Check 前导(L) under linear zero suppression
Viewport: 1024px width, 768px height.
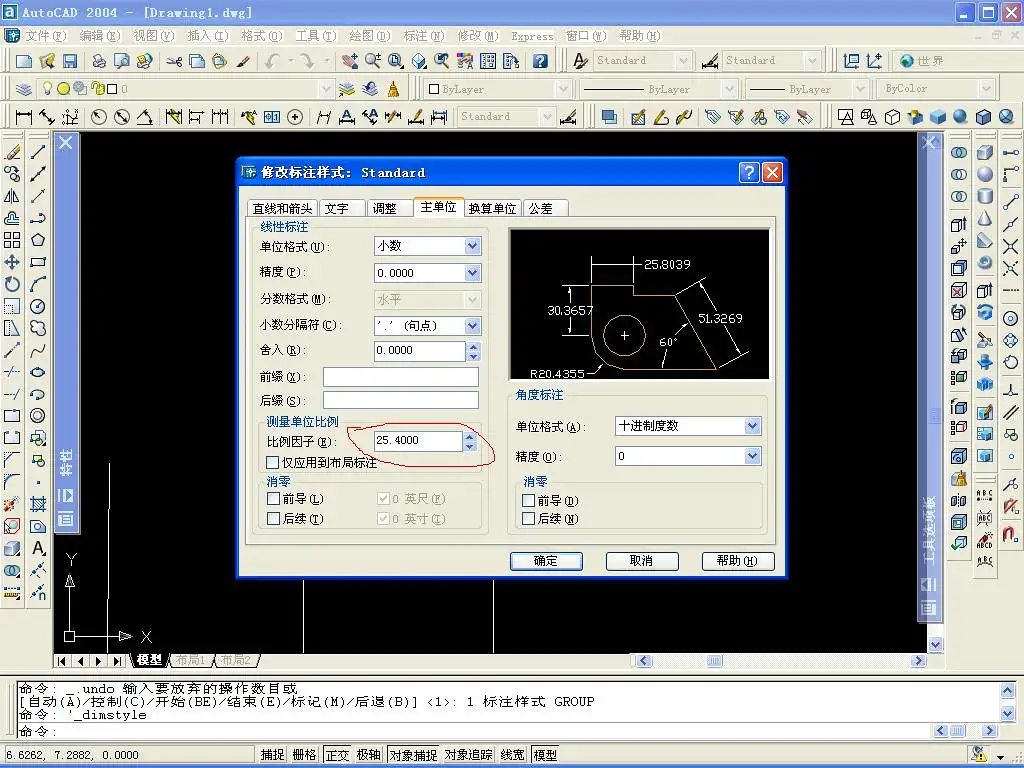tap(274, 498)
